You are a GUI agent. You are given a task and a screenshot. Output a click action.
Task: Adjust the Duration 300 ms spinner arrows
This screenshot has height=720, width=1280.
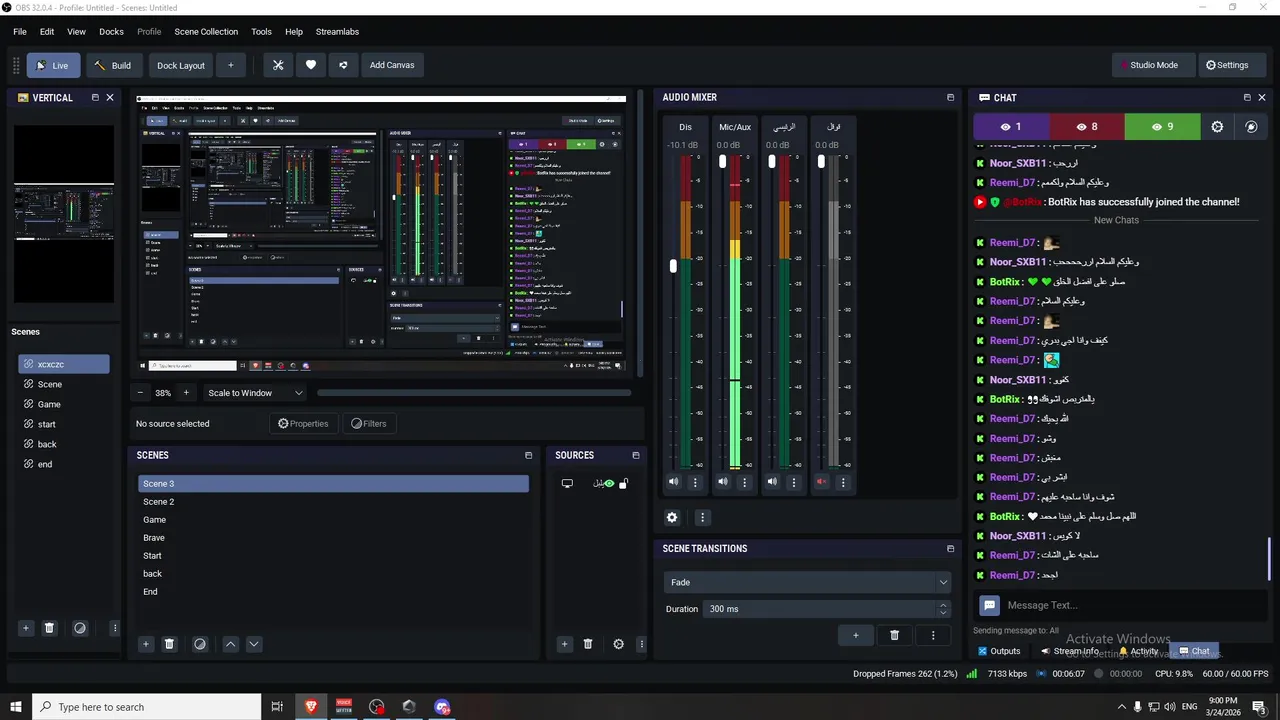coord(943,609)
